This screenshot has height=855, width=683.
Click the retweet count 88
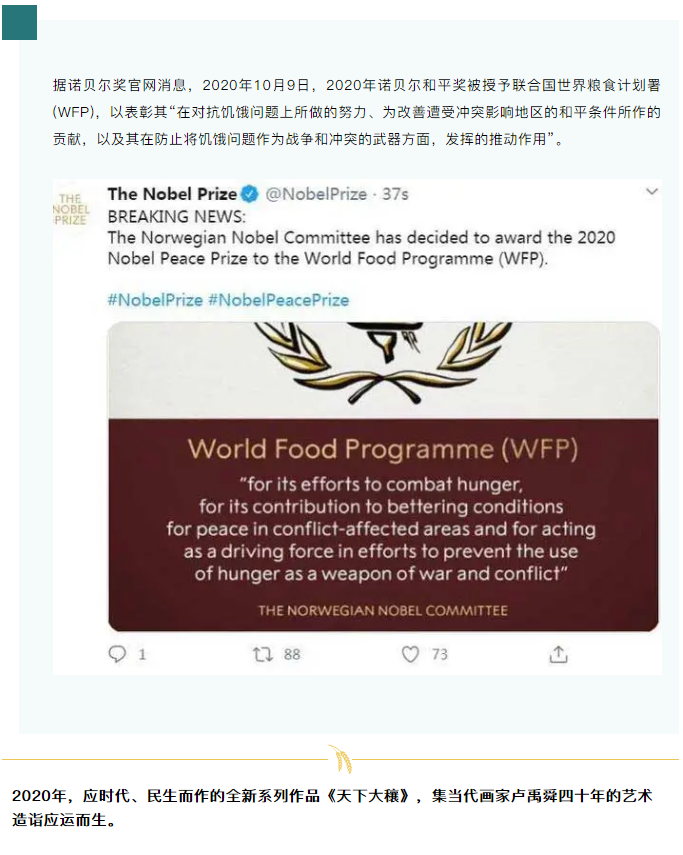[x=292, y=654]
